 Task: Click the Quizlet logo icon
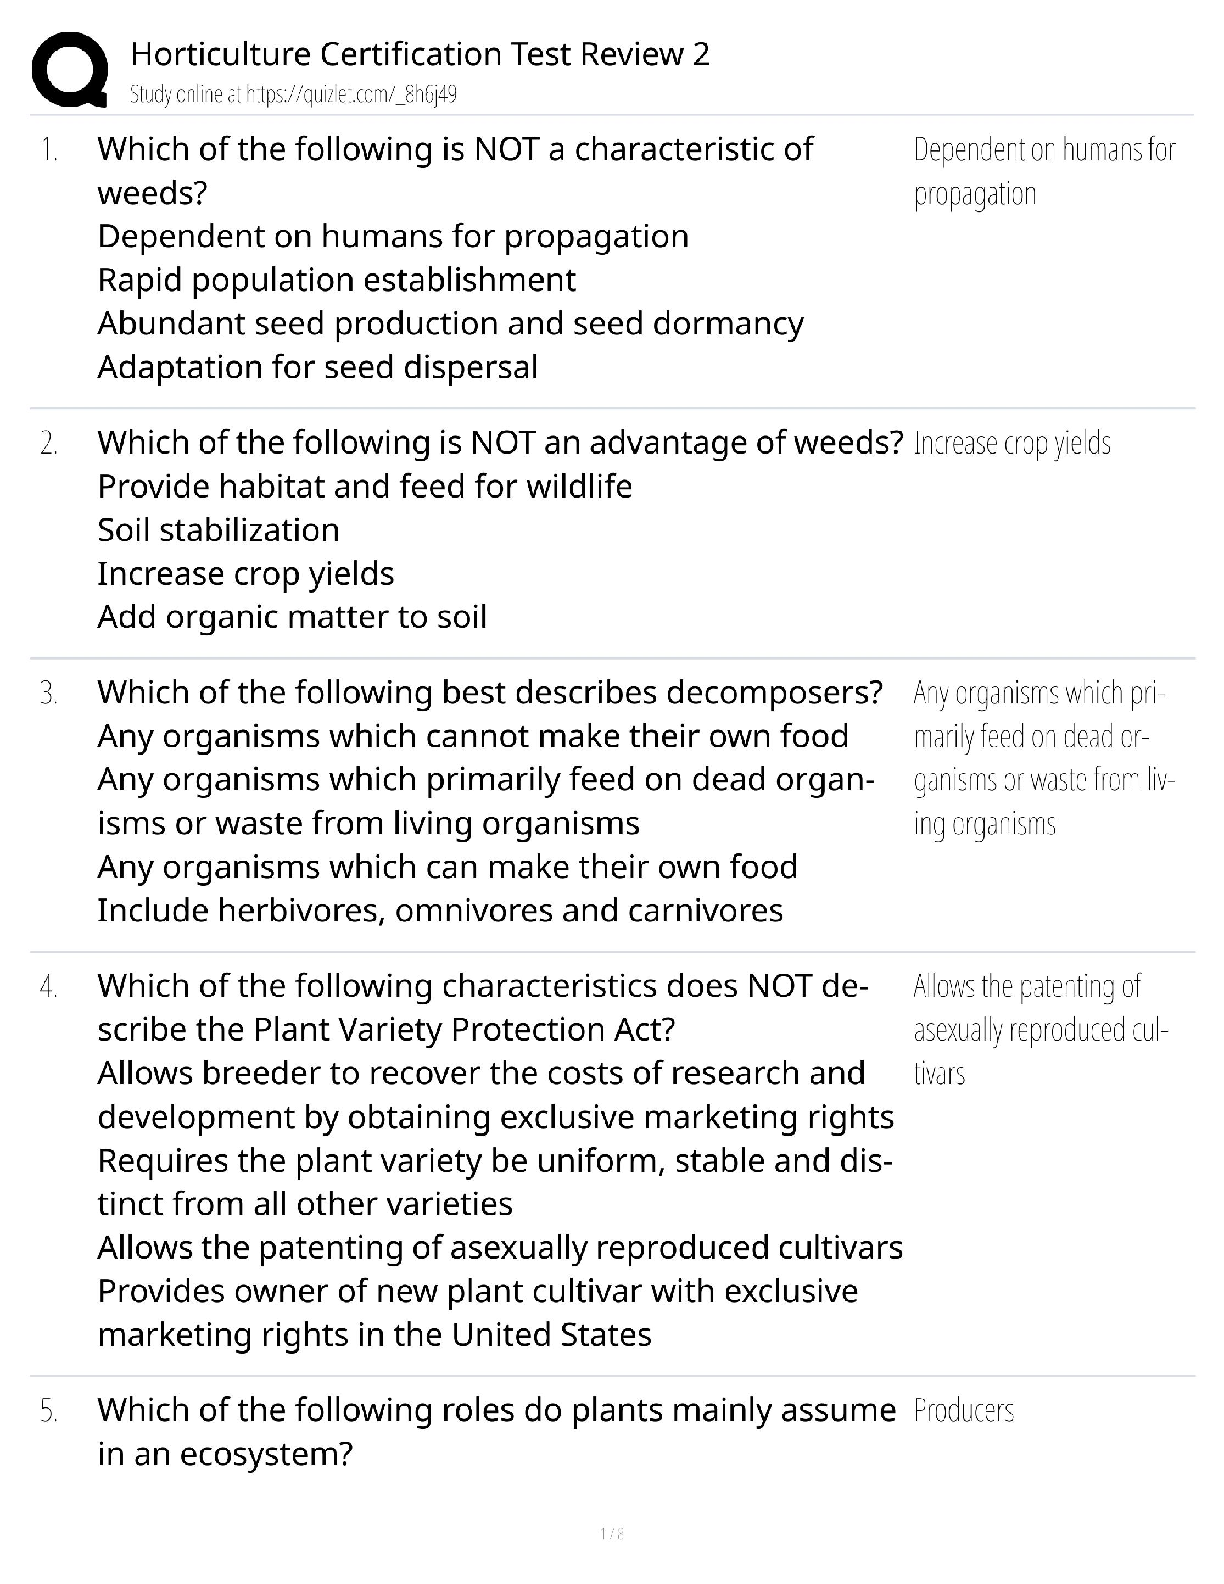(70, 70)
